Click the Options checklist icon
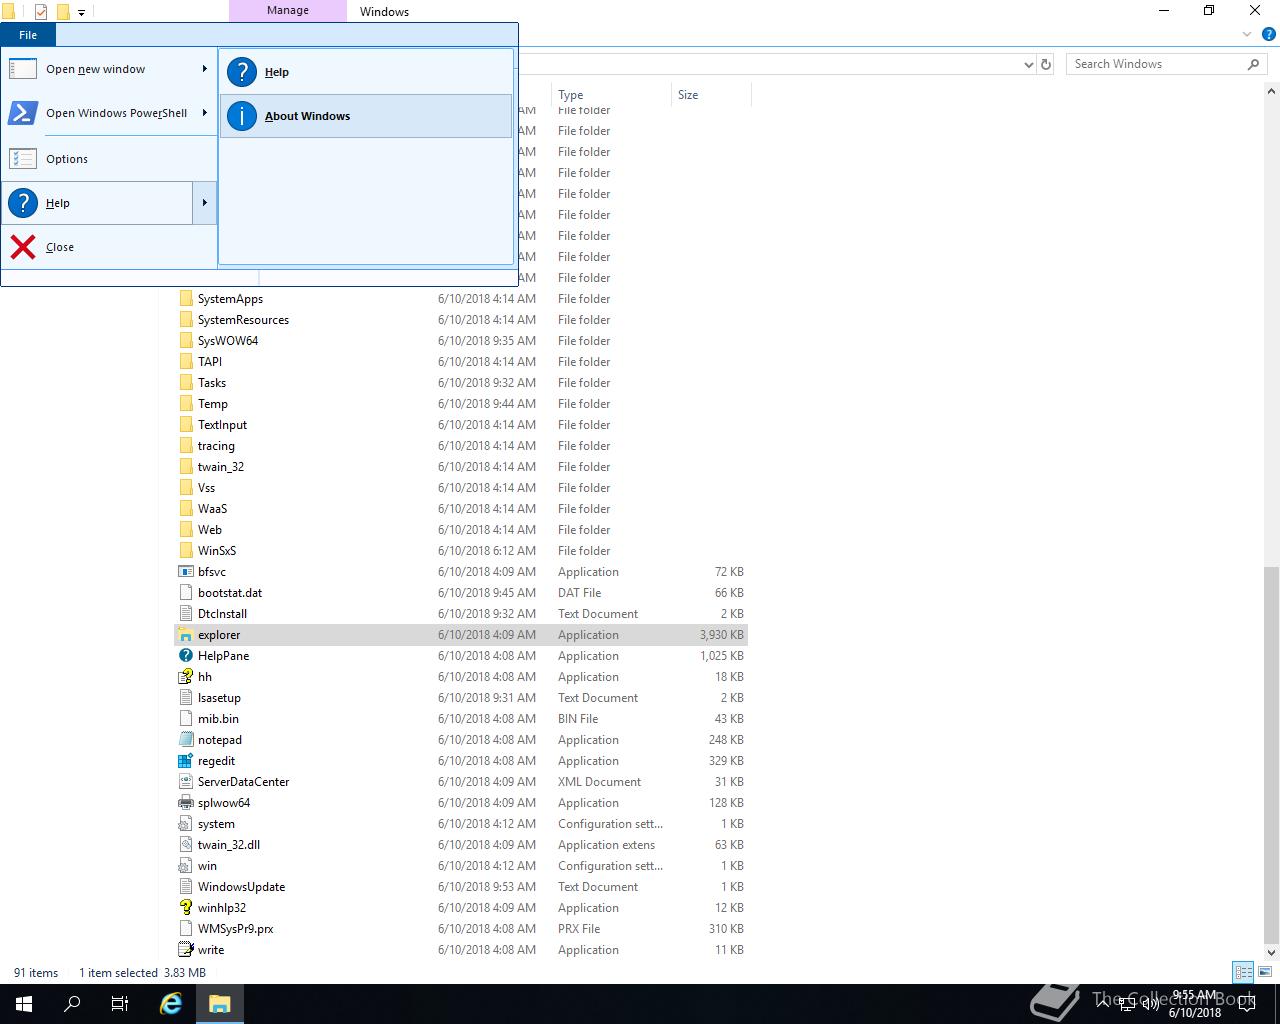The width and height of the screenshot is (1280, 1024). click(23, 159)
